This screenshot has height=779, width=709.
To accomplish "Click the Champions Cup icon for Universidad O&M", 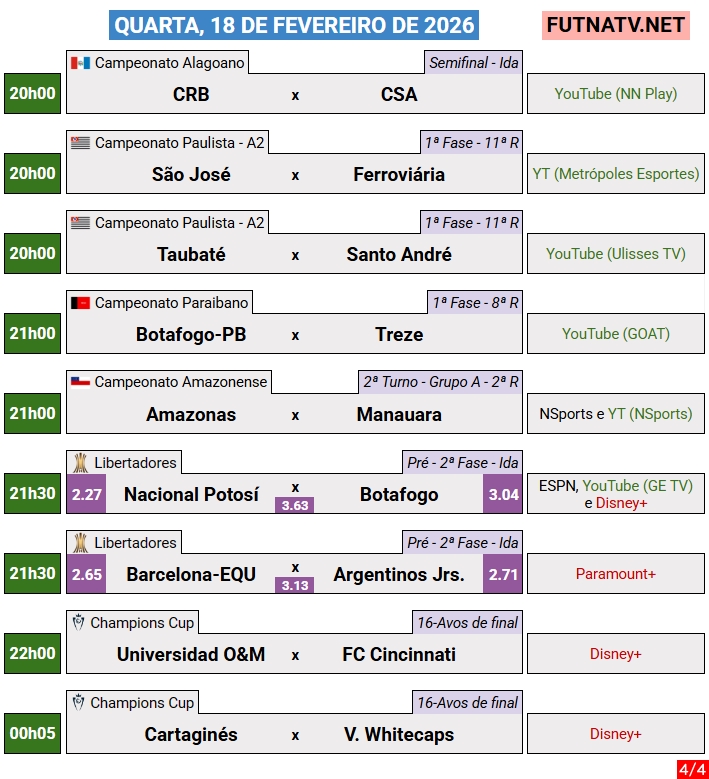I will [x=79, y=623].
